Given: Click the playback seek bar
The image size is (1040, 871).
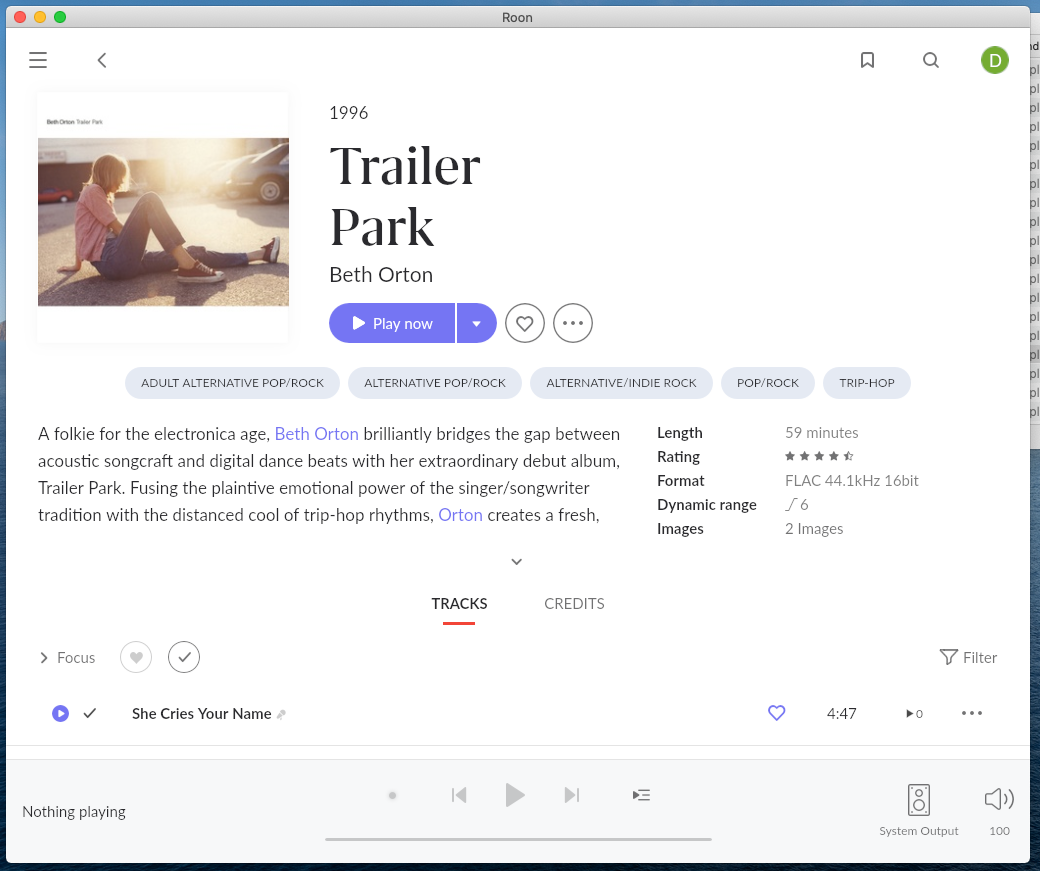Looking at the screenshot, I should click(x=518, y=839).
